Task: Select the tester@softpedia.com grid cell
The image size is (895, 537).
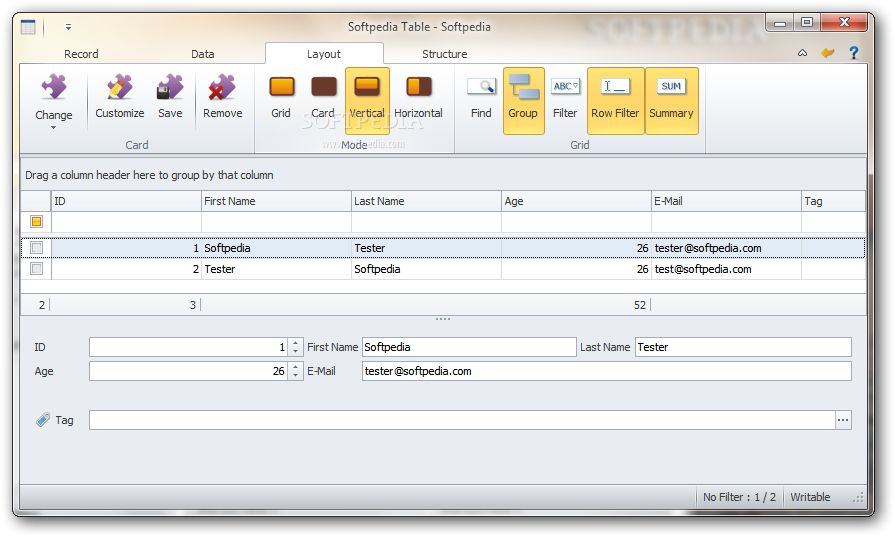Action: coord(727,248)
